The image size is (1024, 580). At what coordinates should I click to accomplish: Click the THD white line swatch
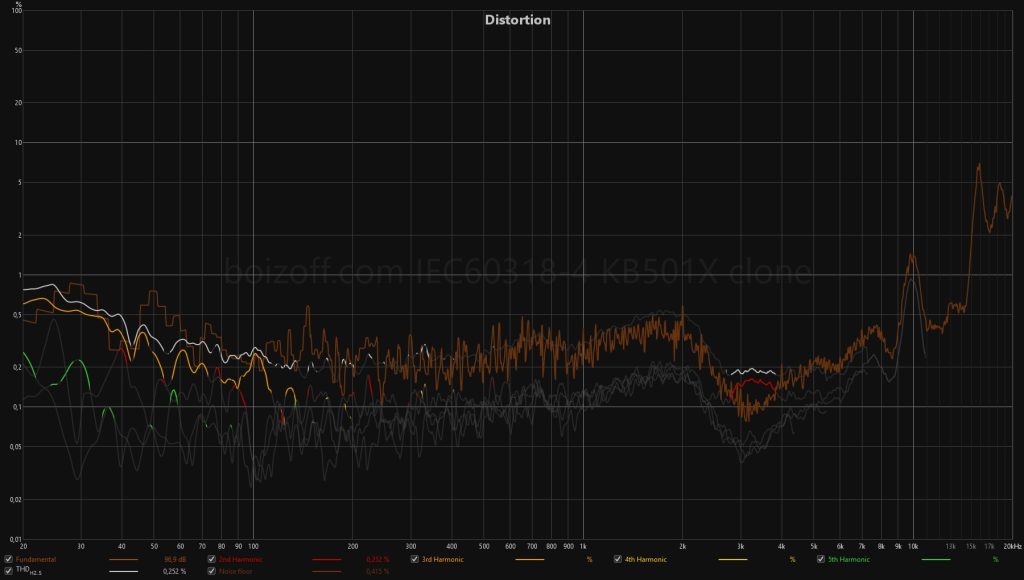[x=123, y=572]
